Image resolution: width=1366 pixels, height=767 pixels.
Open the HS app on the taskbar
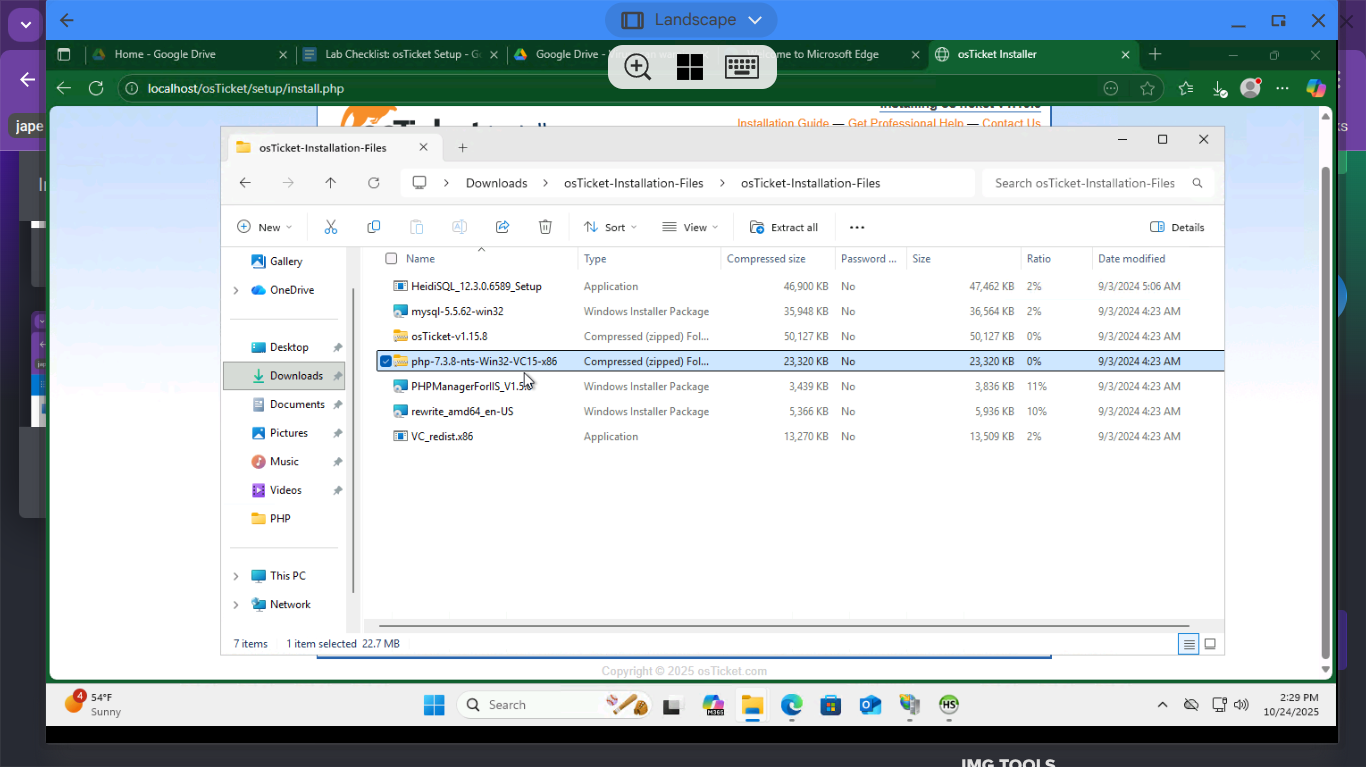(949, 705)
